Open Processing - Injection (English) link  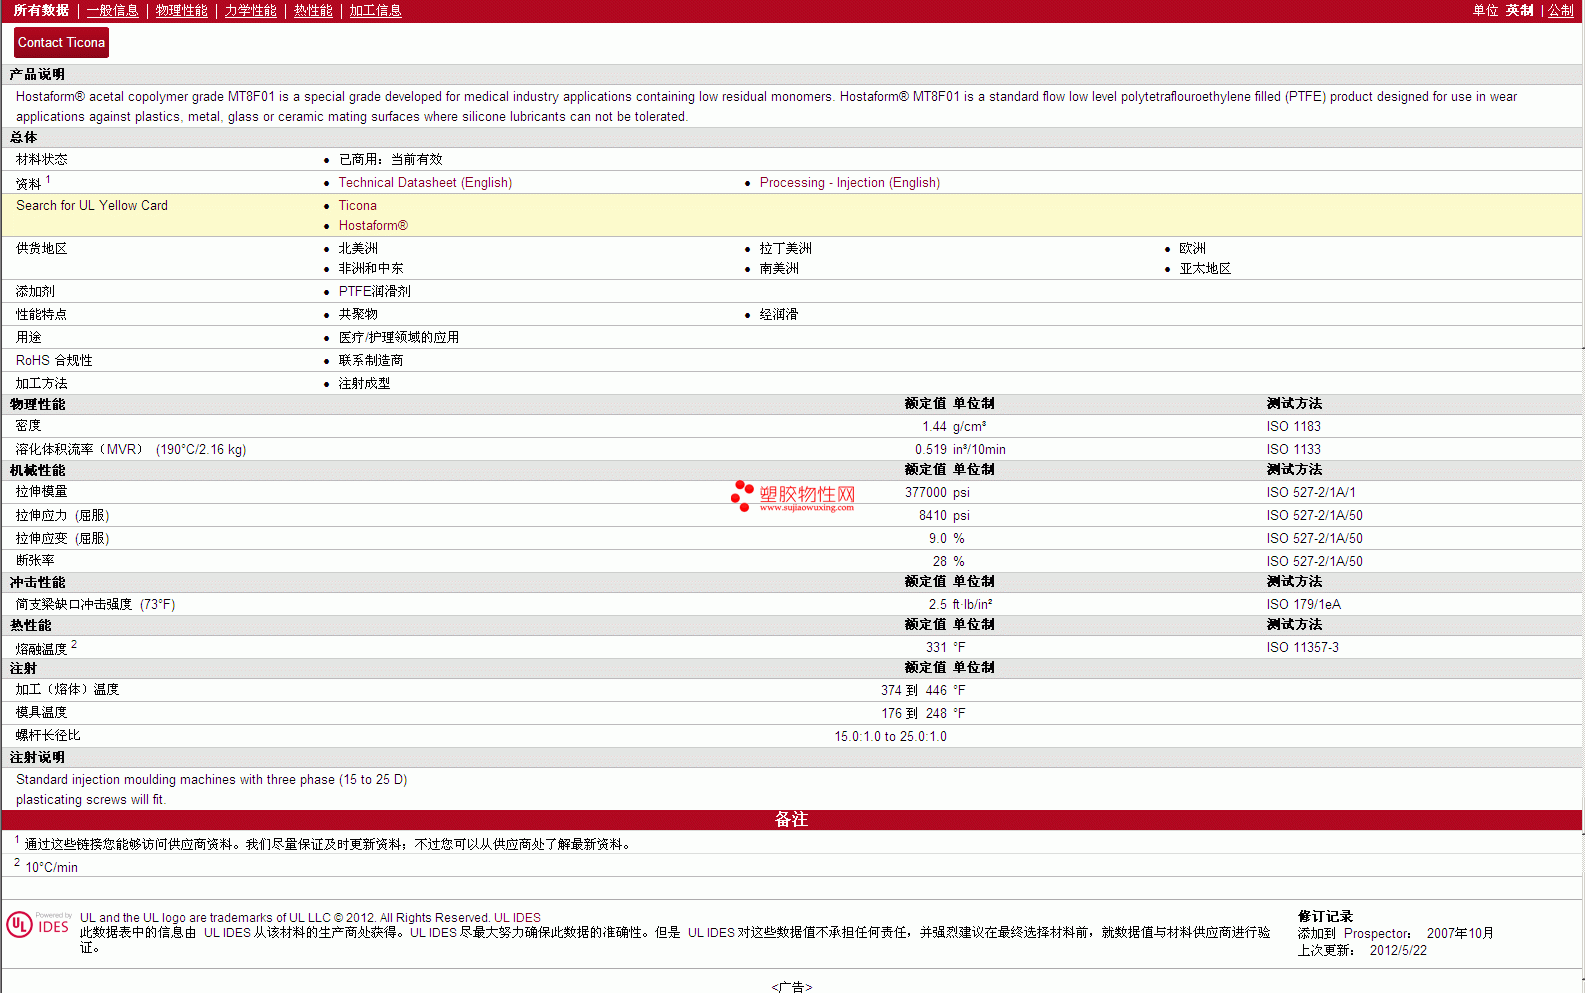click(x=850, y=183)
